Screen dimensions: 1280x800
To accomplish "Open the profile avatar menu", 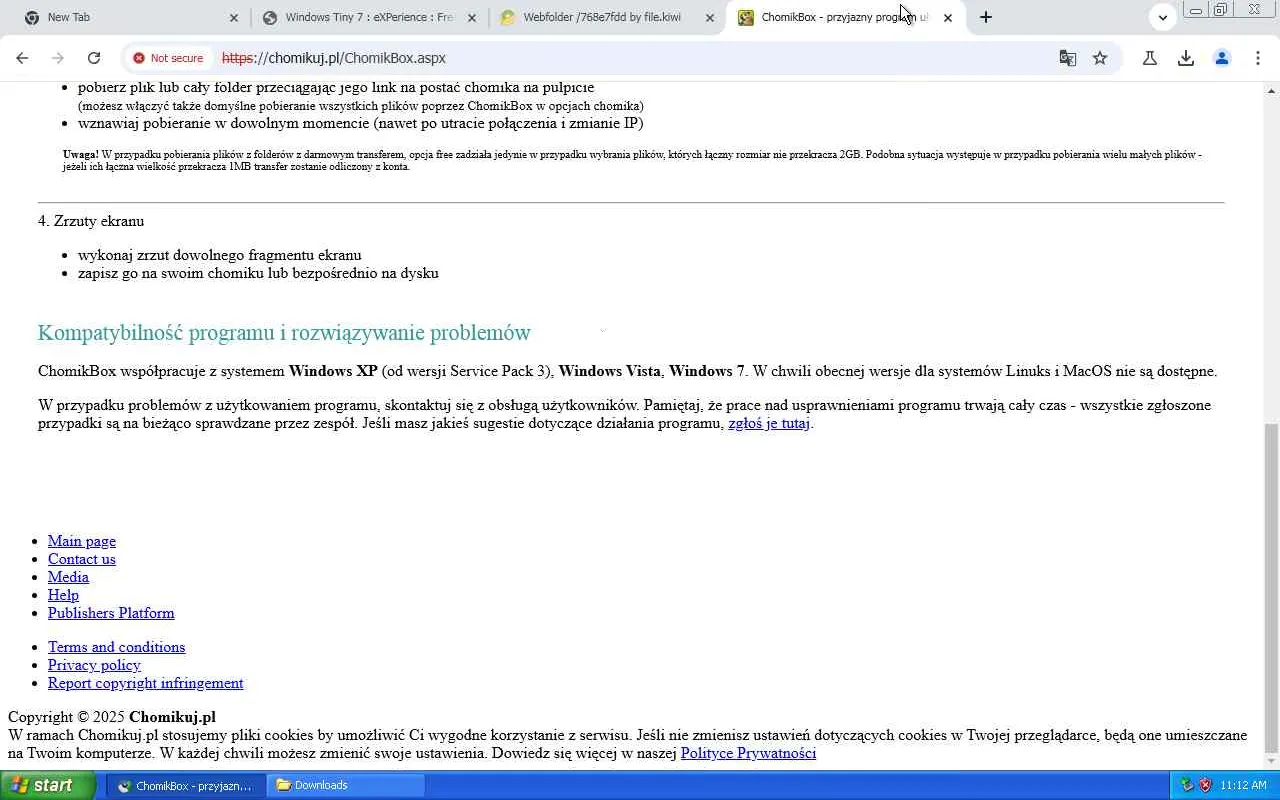I will (1222, 58).
